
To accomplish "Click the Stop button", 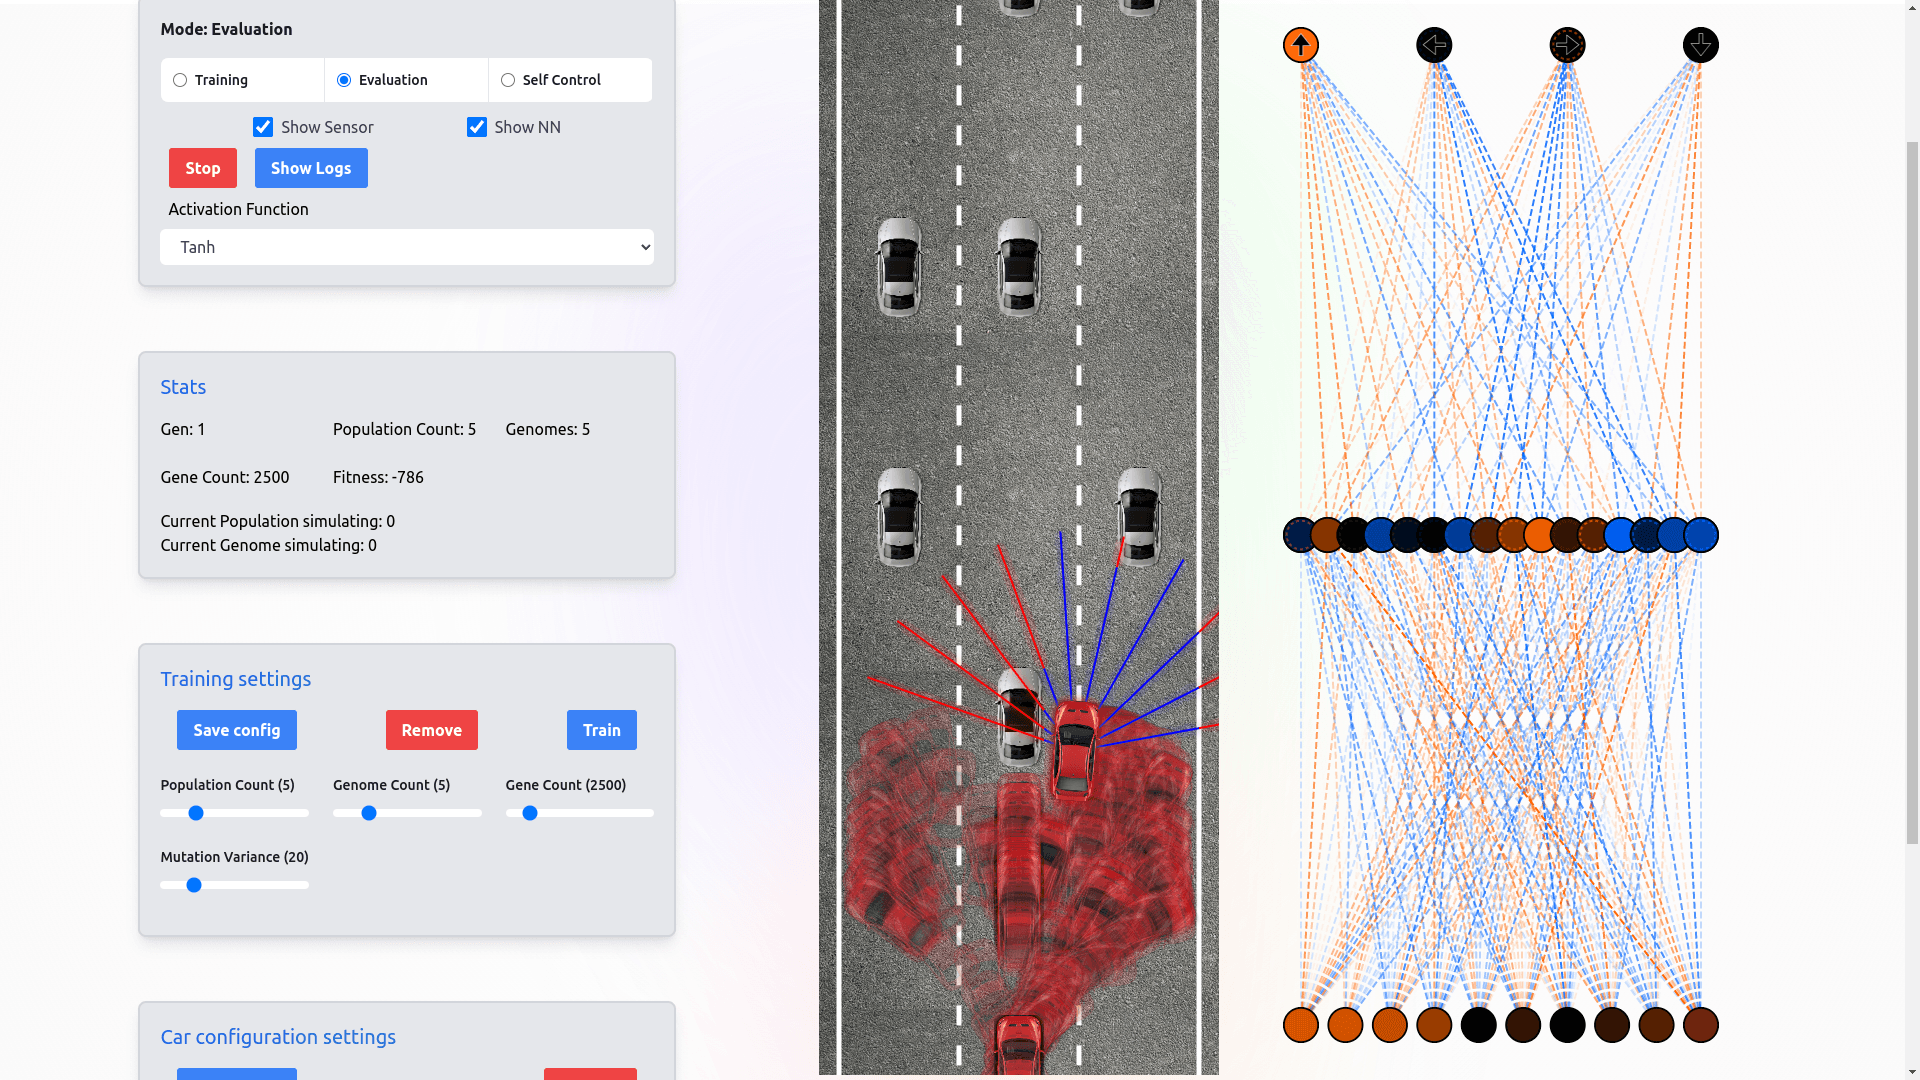I will [203, 167].
